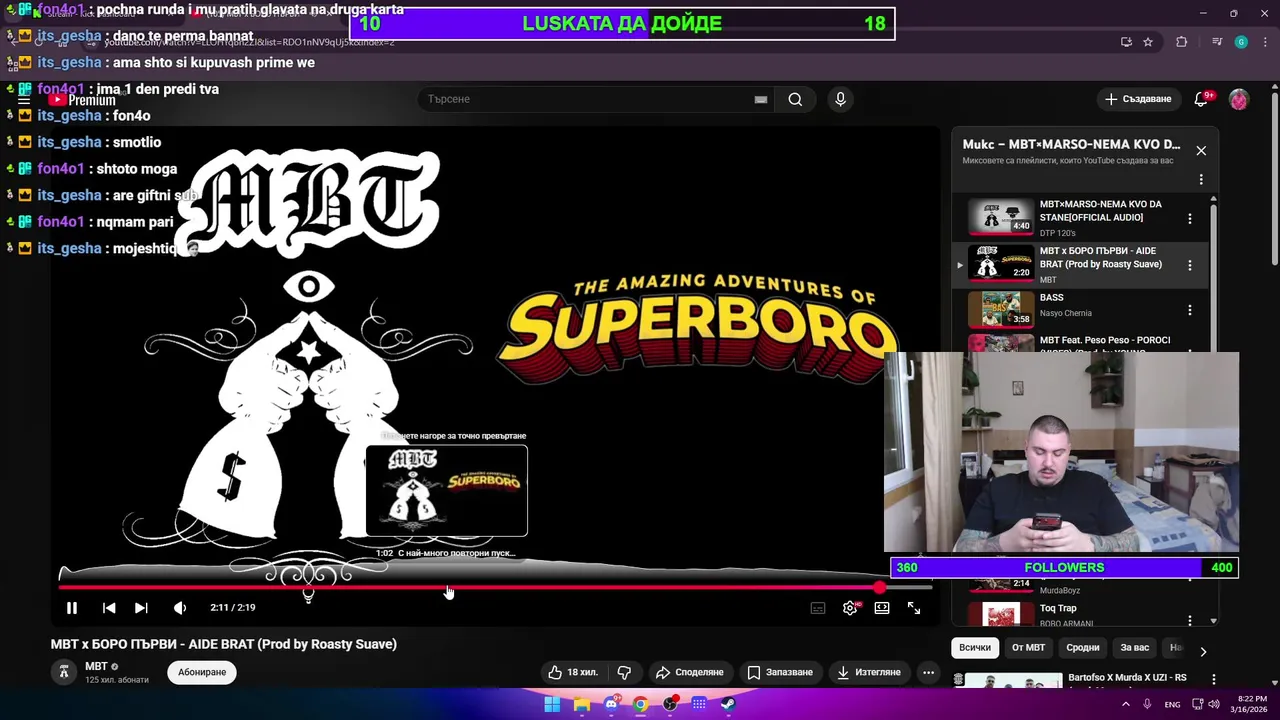The height and width of the screenshot is (720, 1280).
Task: Open options for AIDE BRAT playlist item
Action: [x=1189, y=265]
